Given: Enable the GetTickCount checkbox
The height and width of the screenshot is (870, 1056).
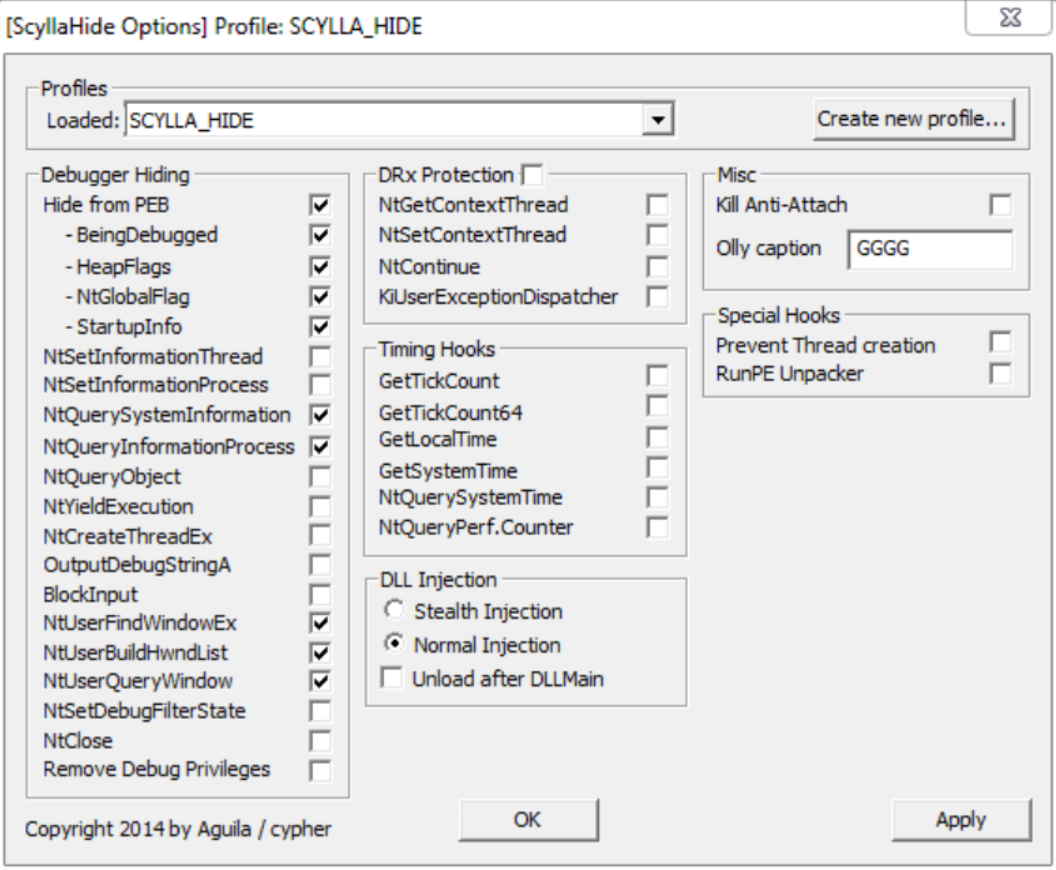Looking at the screenshot, I should (657, 376).
